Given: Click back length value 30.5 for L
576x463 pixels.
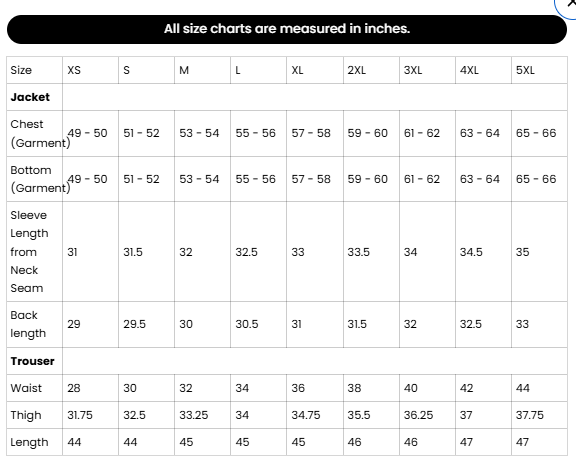Looking at the screenshot, I should [x=246, y=324].
